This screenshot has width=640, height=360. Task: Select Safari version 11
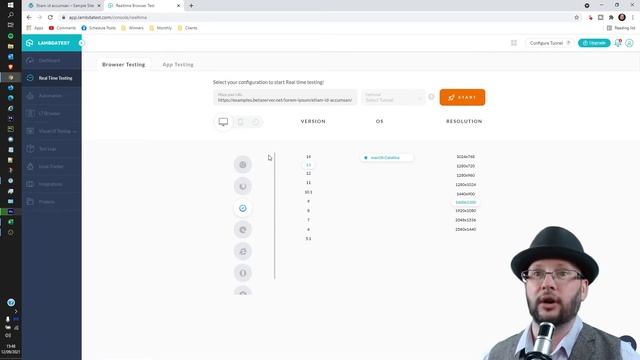309,182
